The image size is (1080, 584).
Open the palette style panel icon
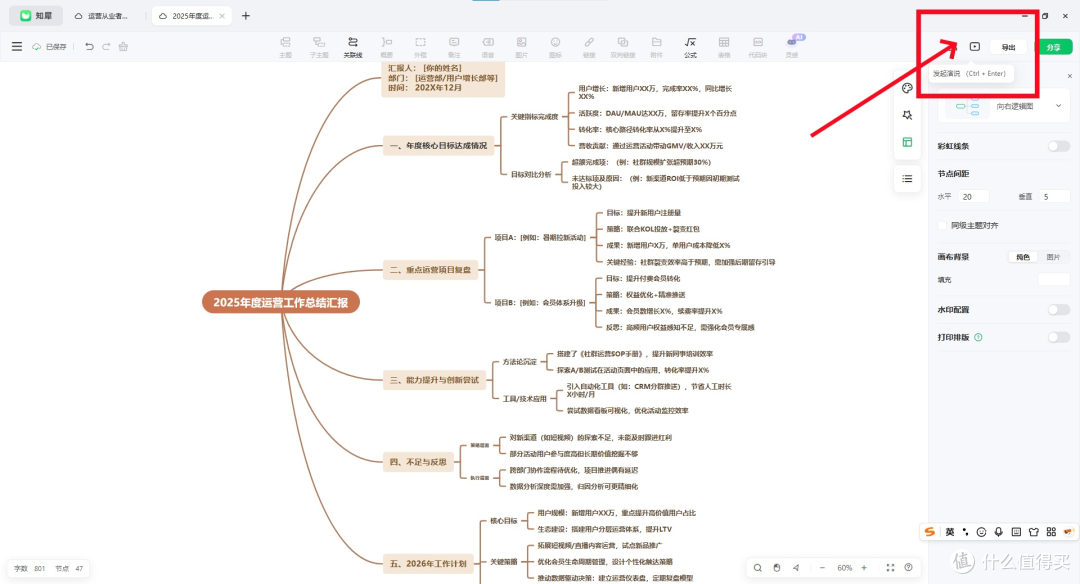click(907, 87)
